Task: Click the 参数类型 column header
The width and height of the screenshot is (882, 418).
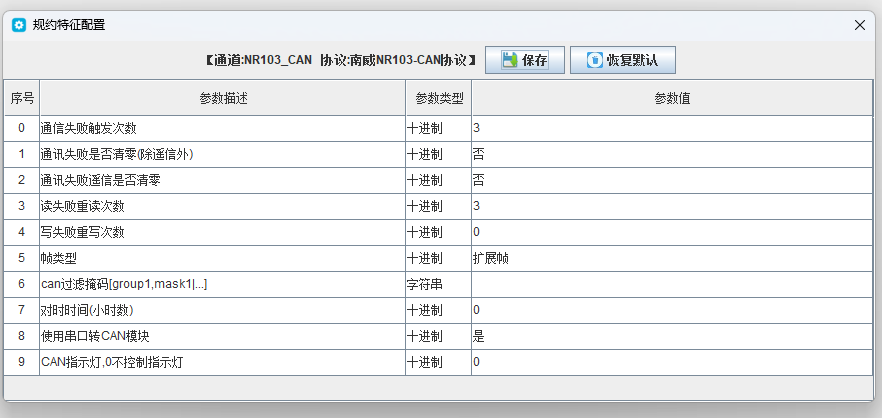Action: (438, 98)
